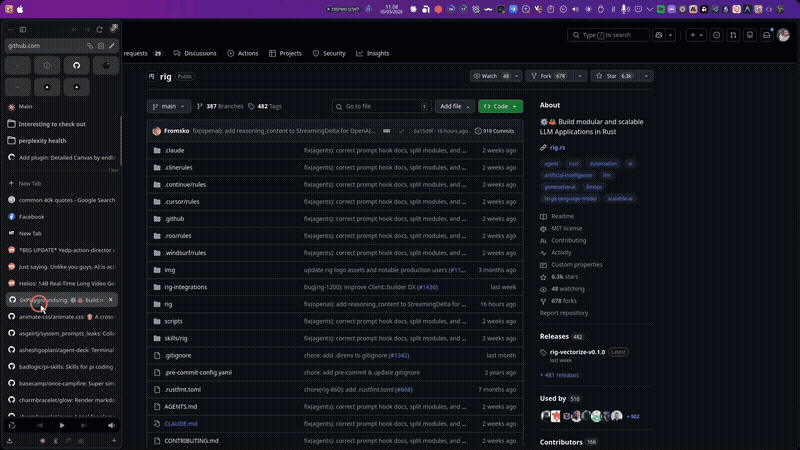Open the Pull requests tab
Screen dimensions: 800x450
click(143, 53)
